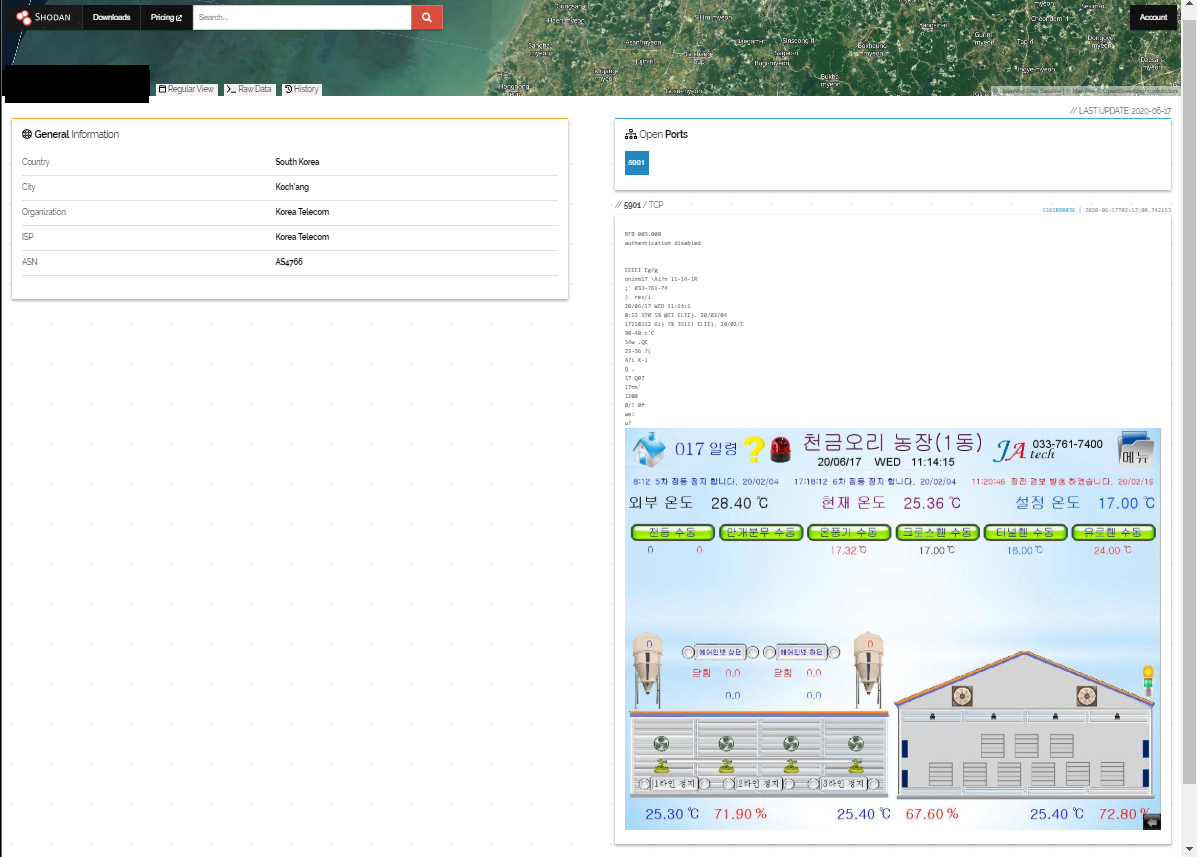Click the left feed silo with blue 0
The image size is (1197, 857).
(648, 668)
